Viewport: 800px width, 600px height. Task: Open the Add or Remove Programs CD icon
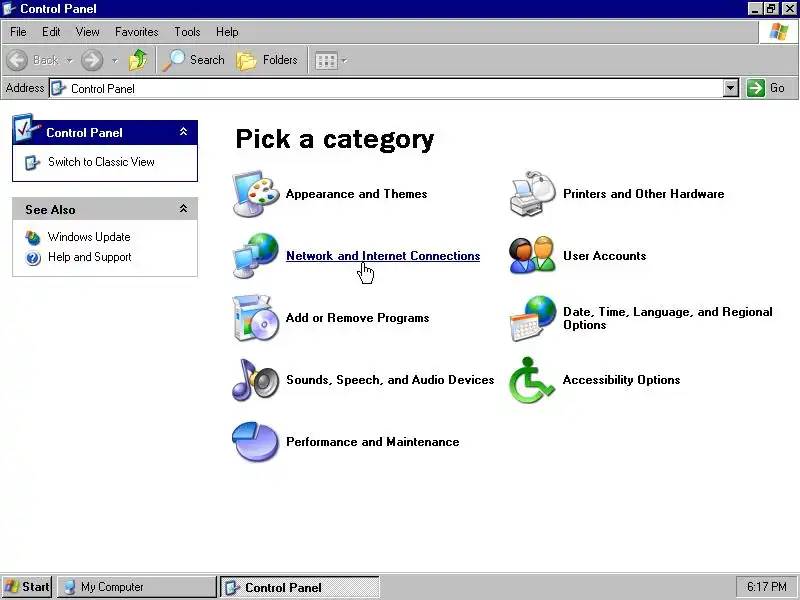point(256,318)
